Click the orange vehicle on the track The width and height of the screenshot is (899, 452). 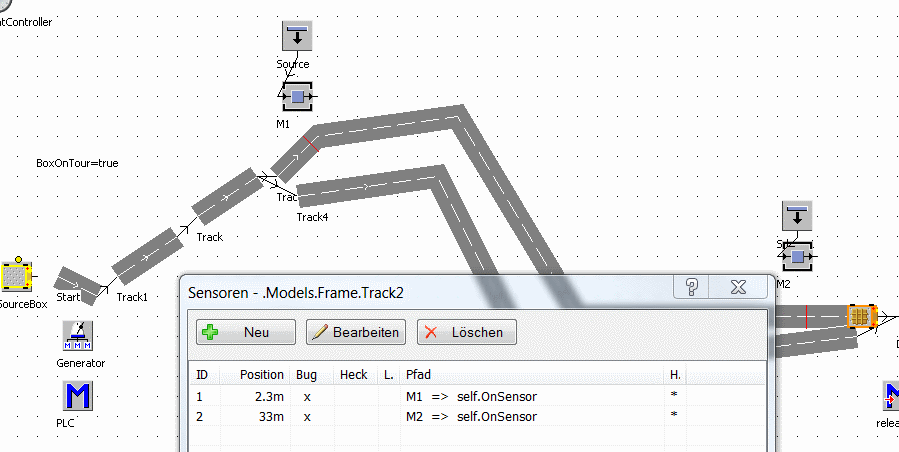860,316
